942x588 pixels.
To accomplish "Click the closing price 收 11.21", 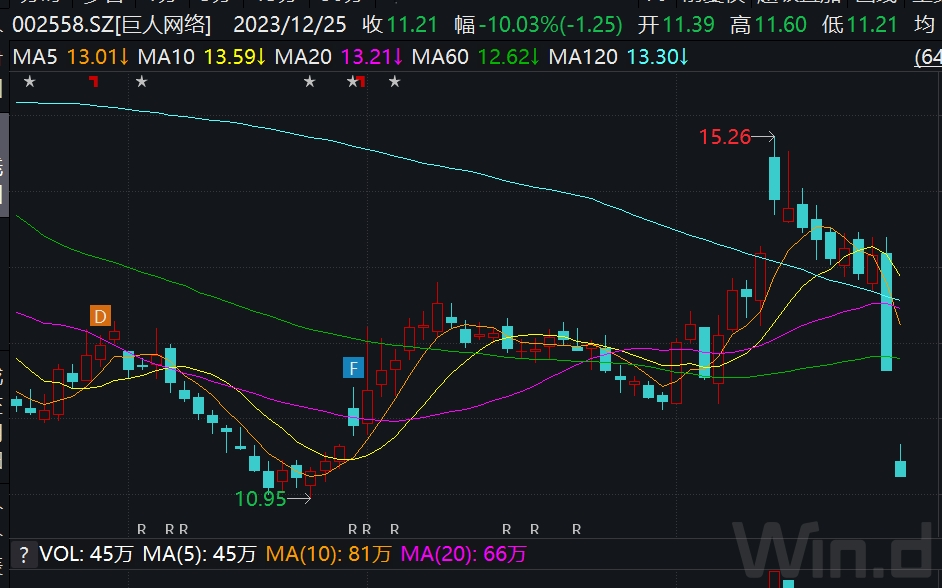I will click(400, 25).
